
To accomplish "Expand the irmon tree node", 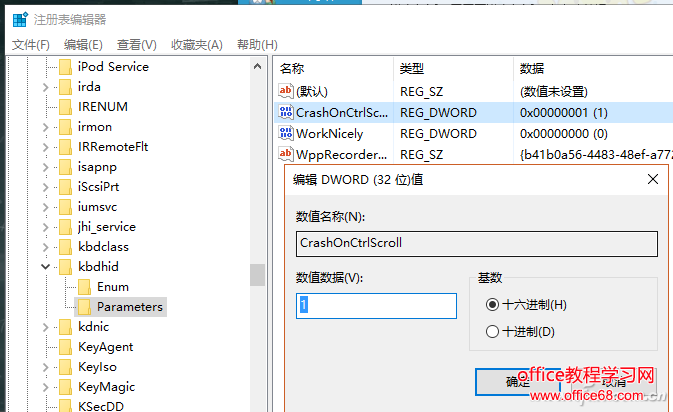I will [x=45, y=127].
